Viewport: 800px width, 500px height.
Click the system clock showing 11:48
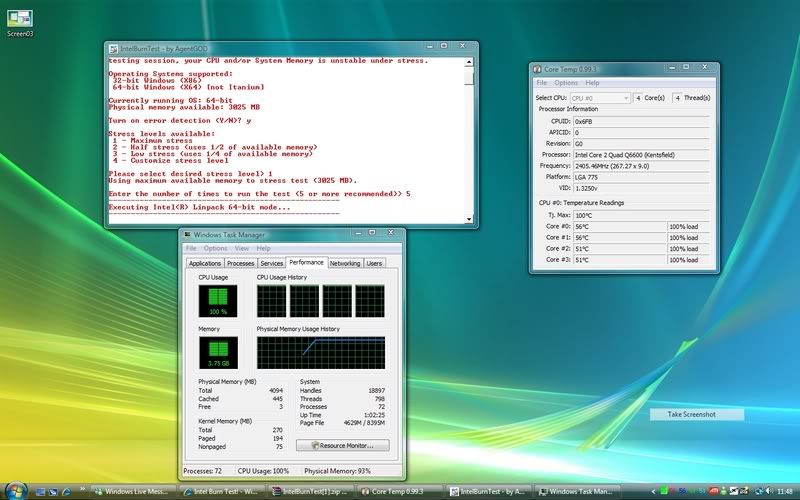785,492
